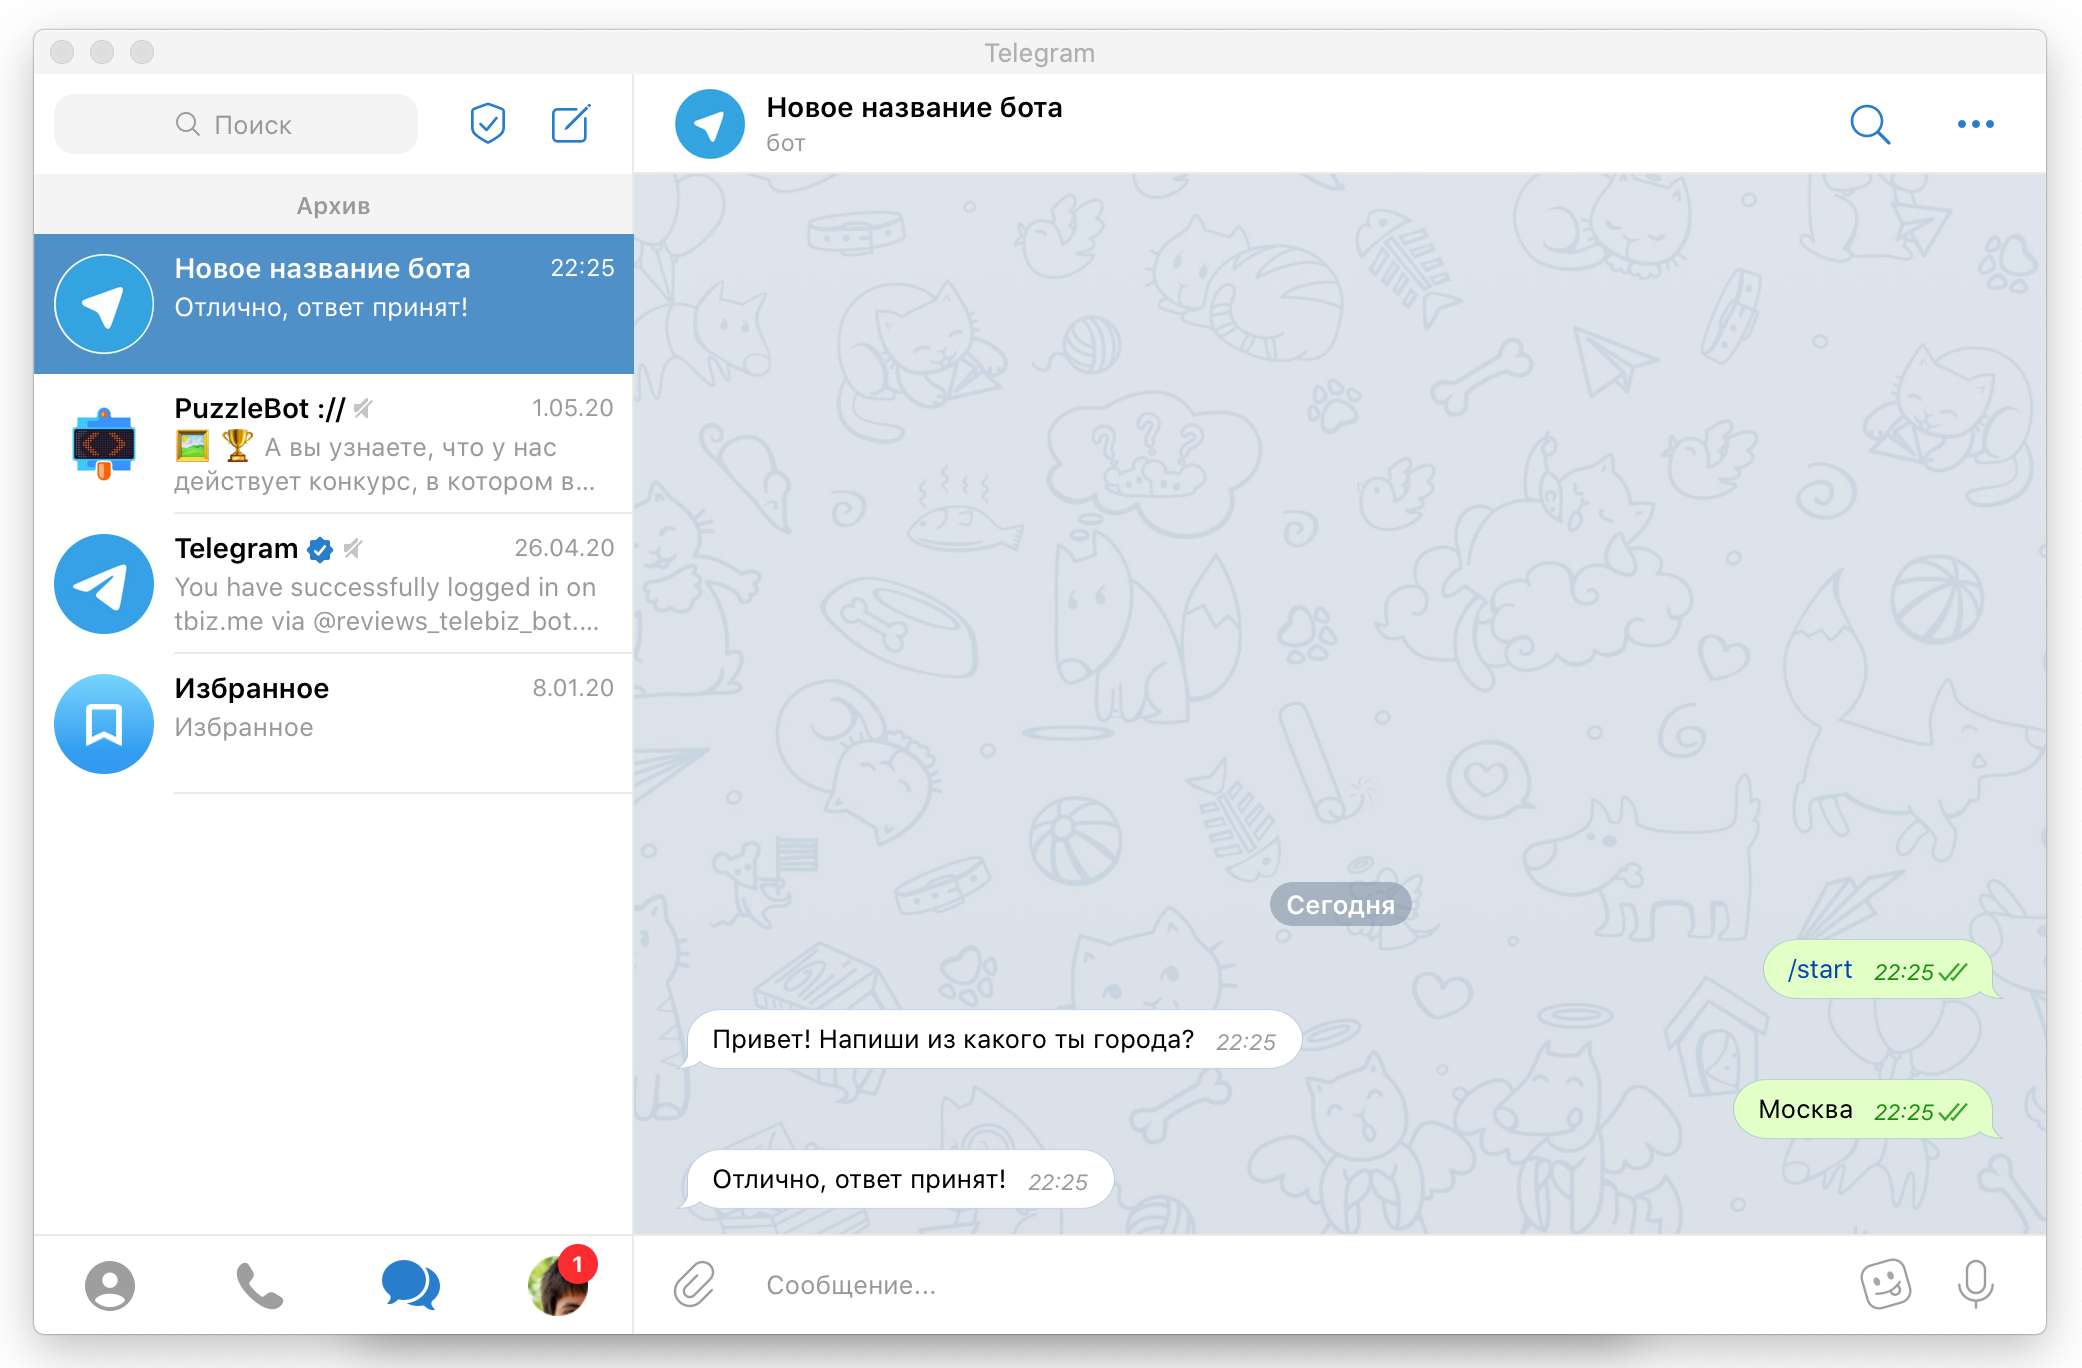
Task: Click the red notification badge showing 1
Action: 577,1264
